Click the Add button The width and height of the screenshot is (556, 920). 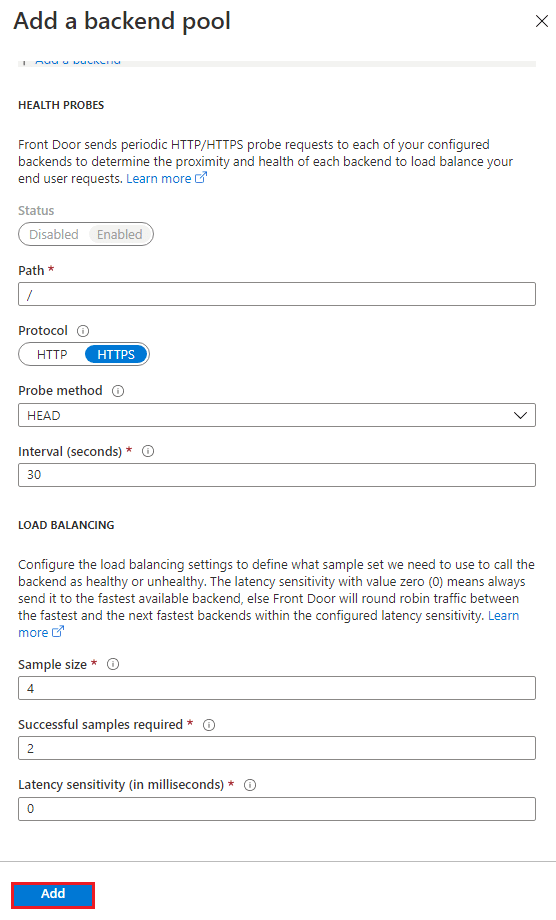pos(53,894)
